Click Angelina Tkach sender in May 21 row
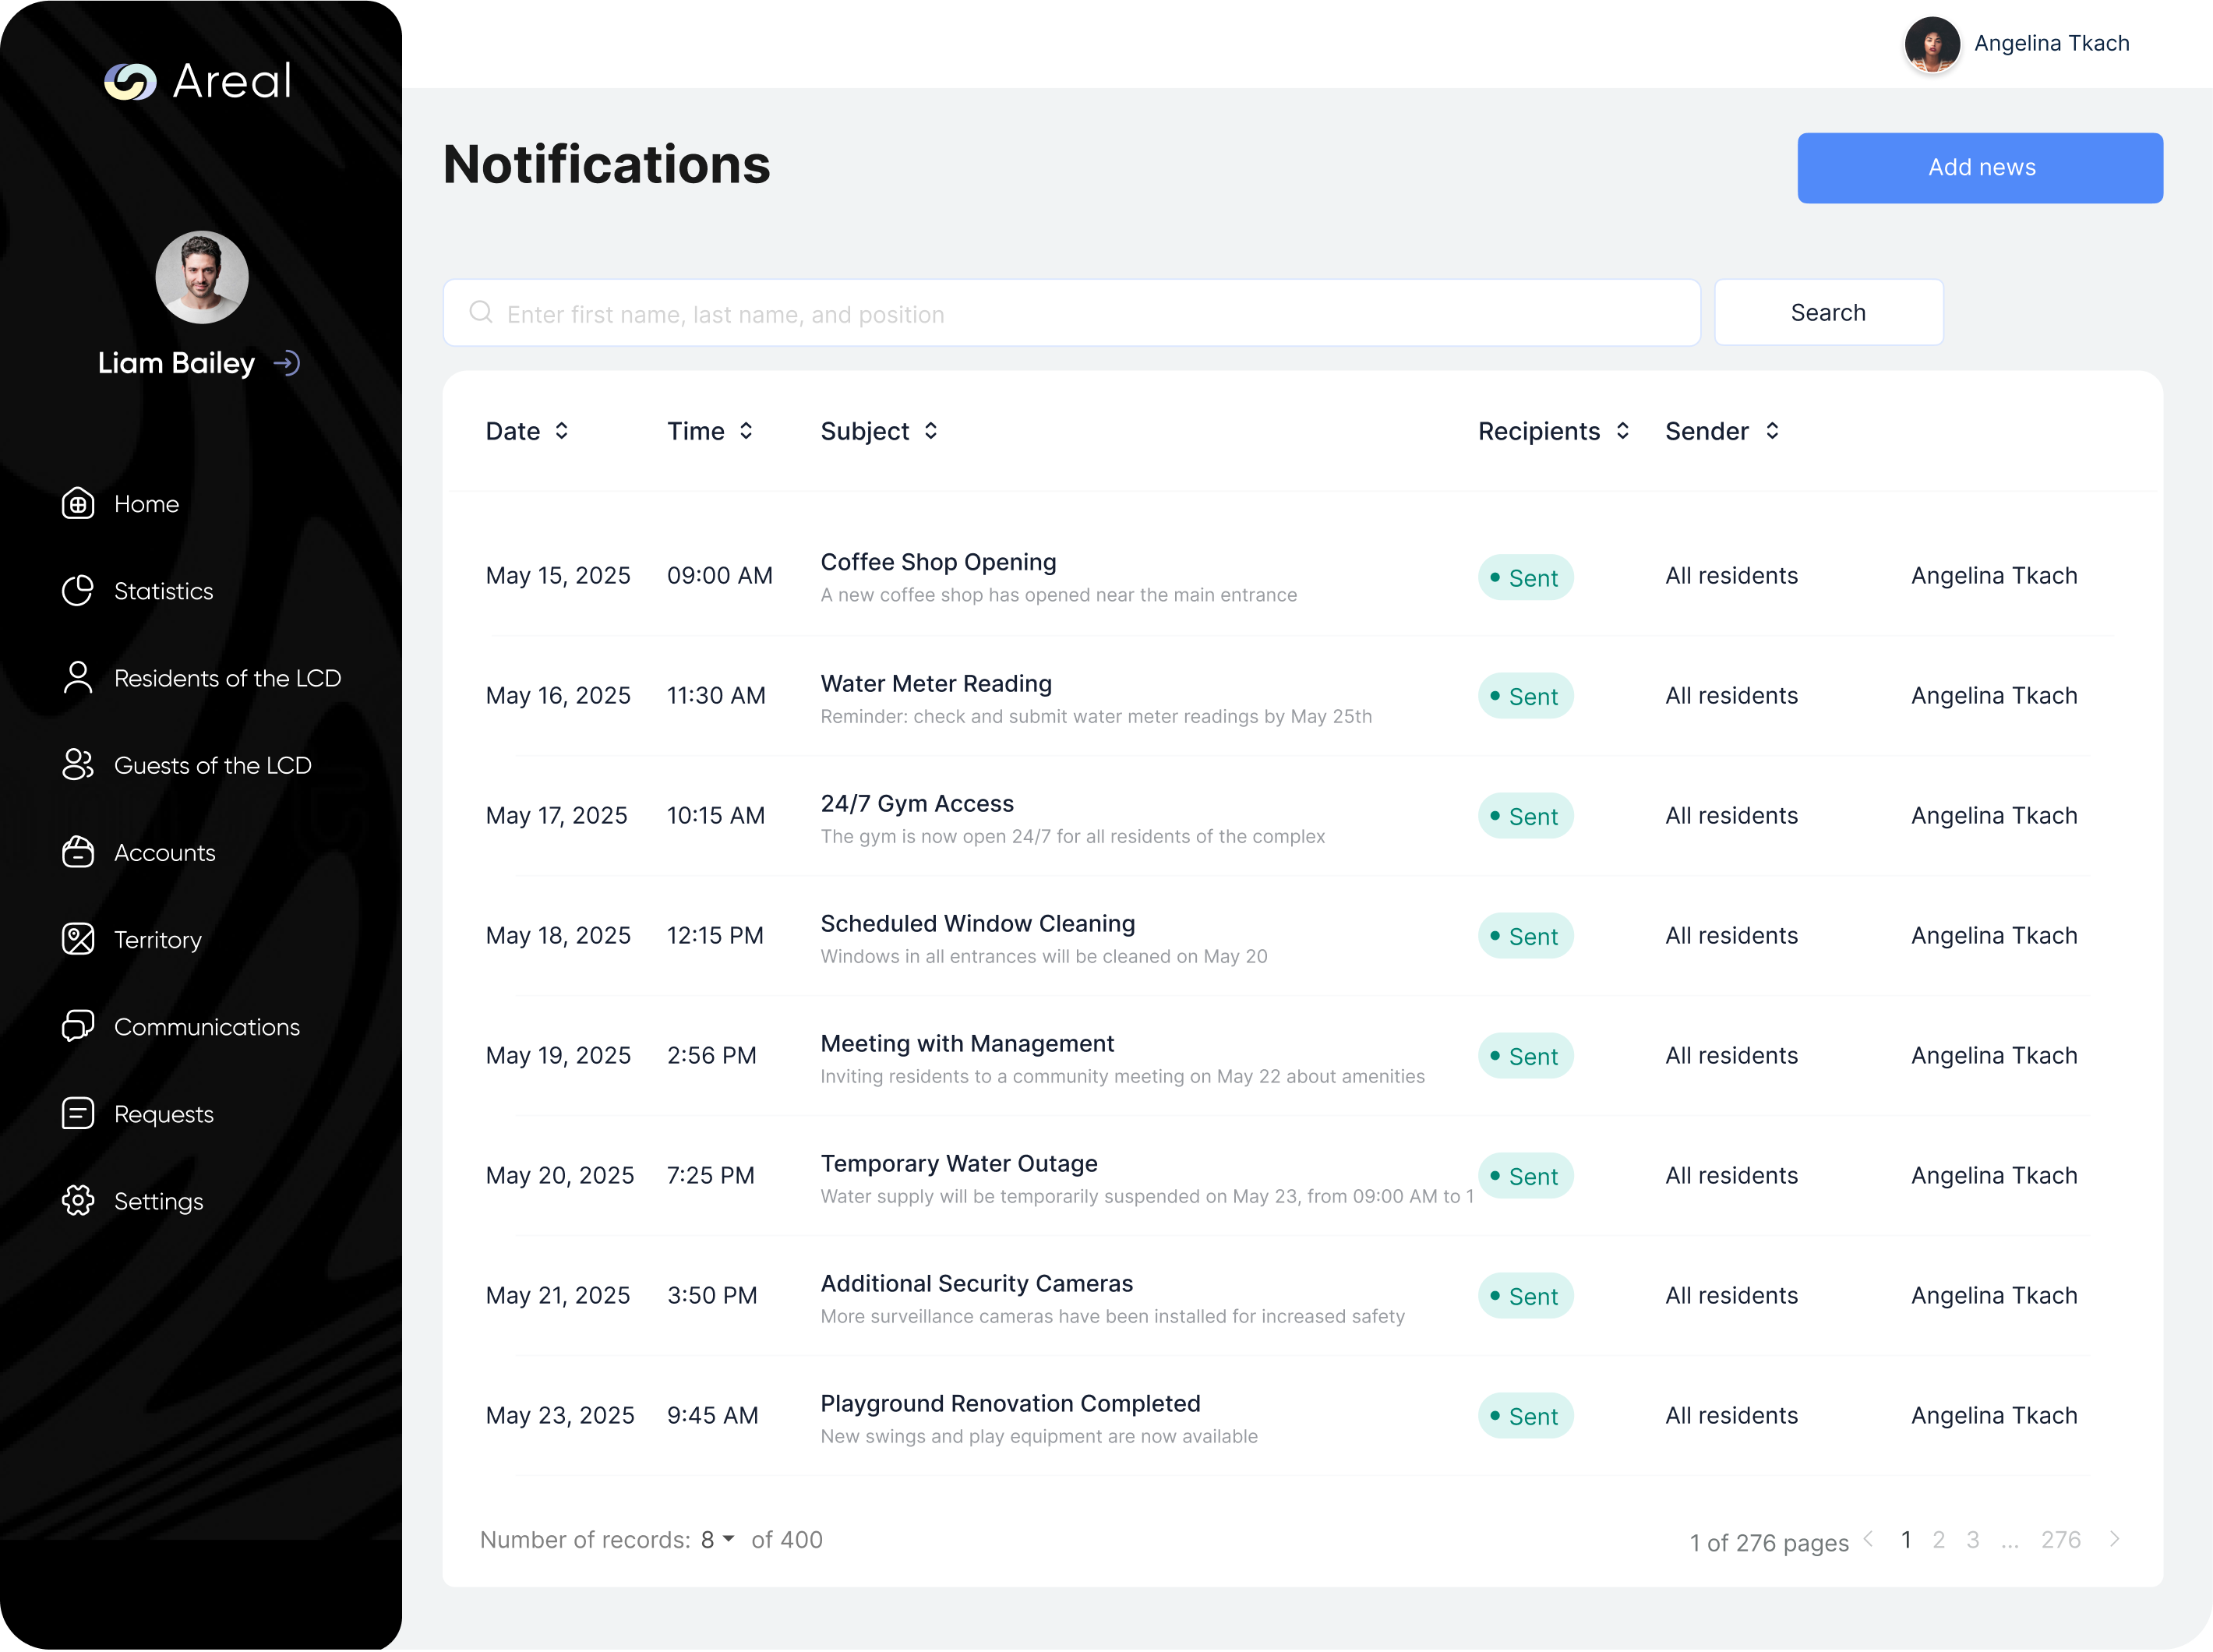This screenshot has width=2213, height=1652. coord(1994,1296)
